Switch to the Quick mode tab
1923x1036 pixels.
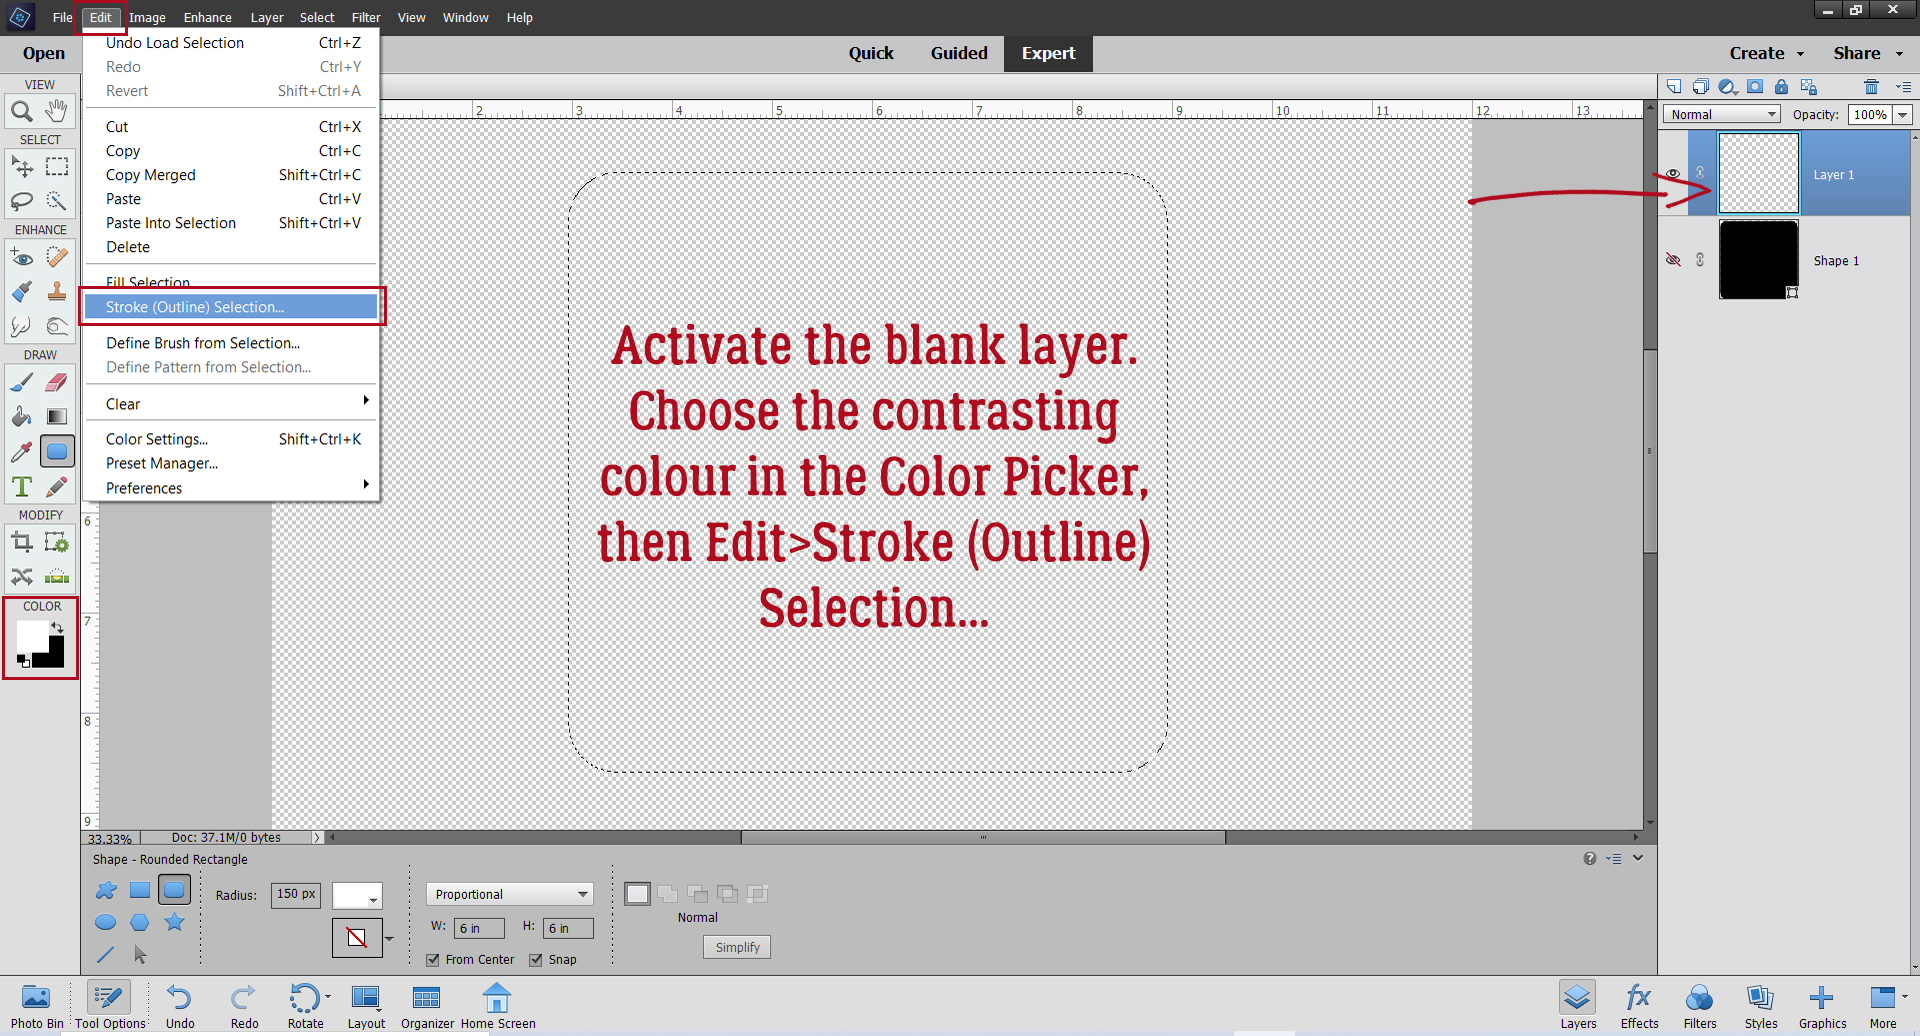click(x=871, y=54)
